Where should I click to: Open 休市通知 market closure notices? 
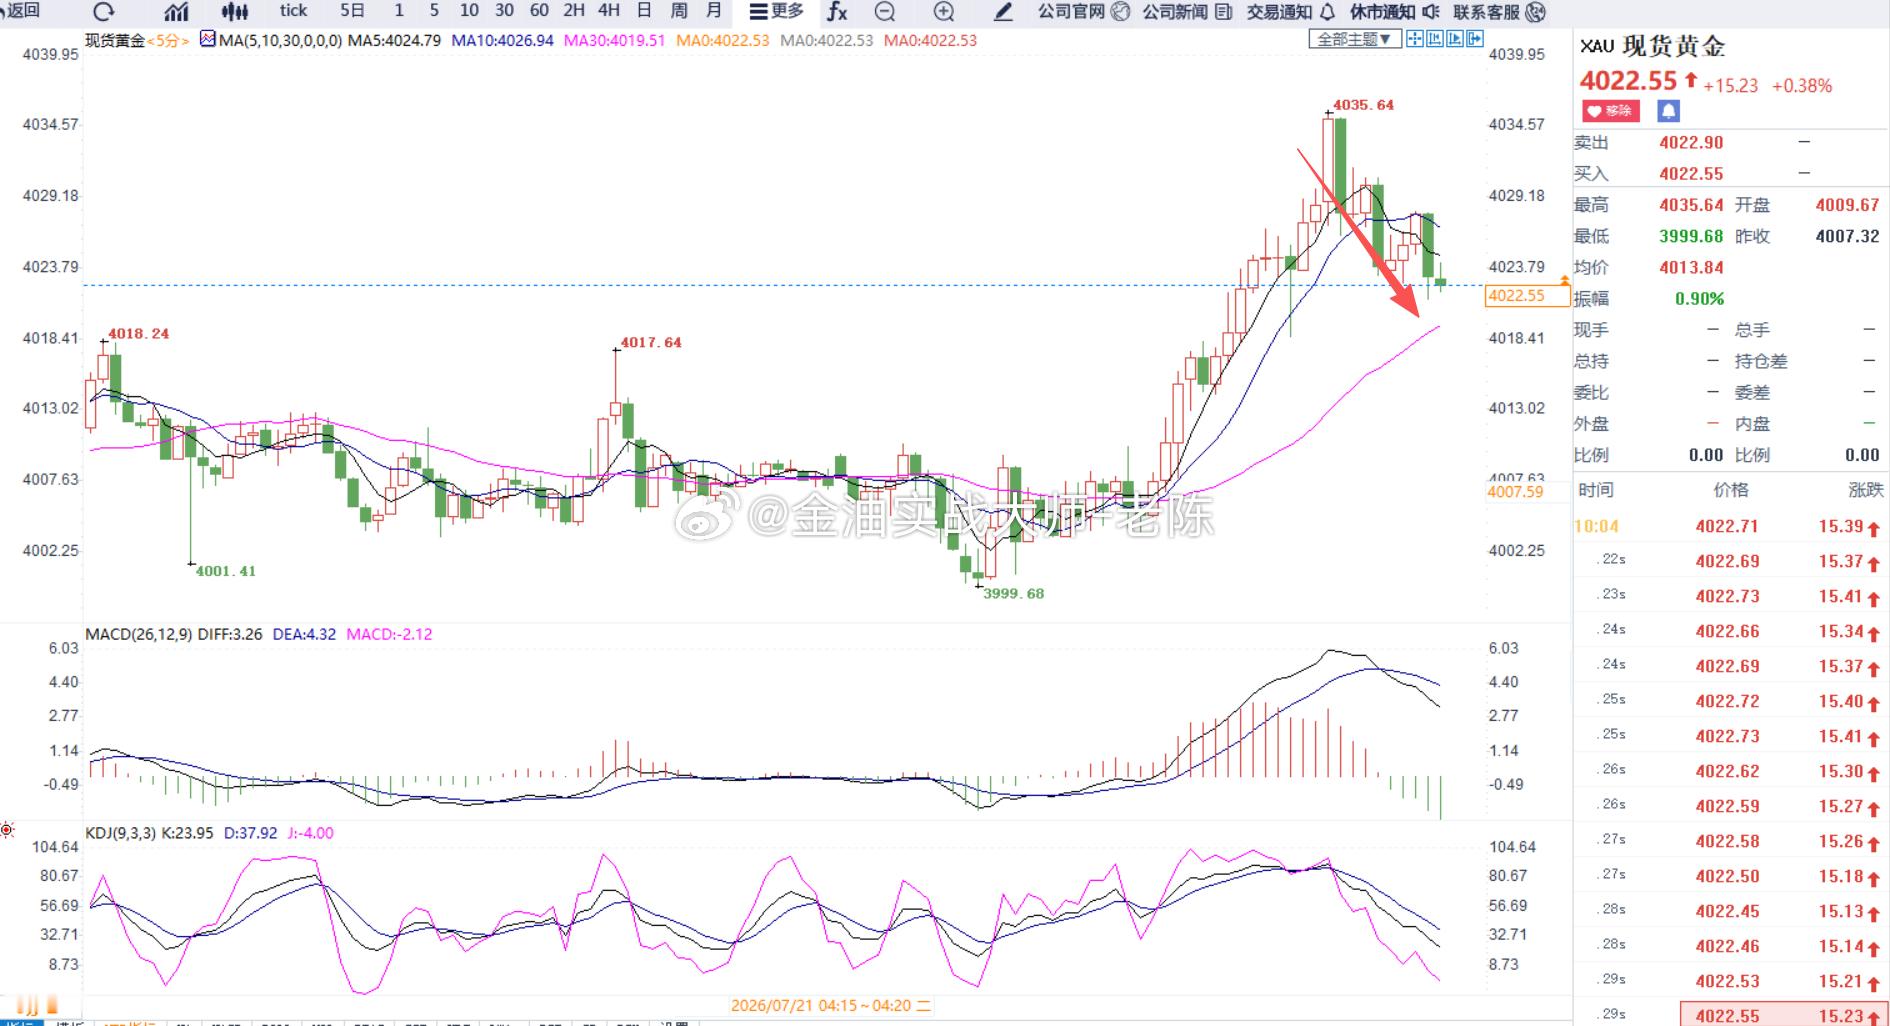pos(1395,12)
